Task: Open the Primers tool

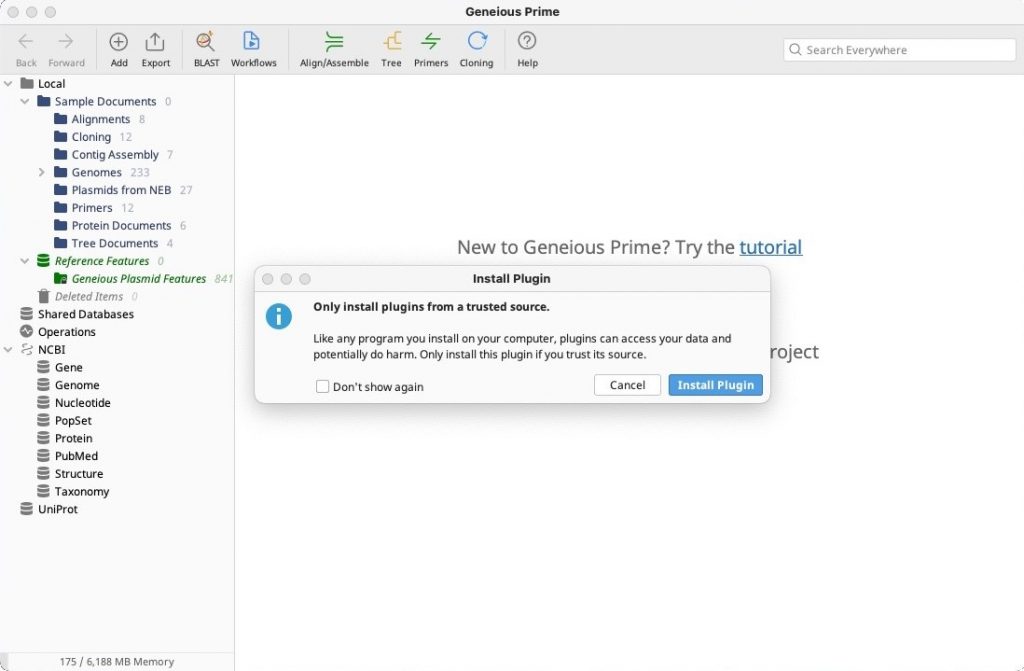Action: pyautogui.click(x=431, y=50)
